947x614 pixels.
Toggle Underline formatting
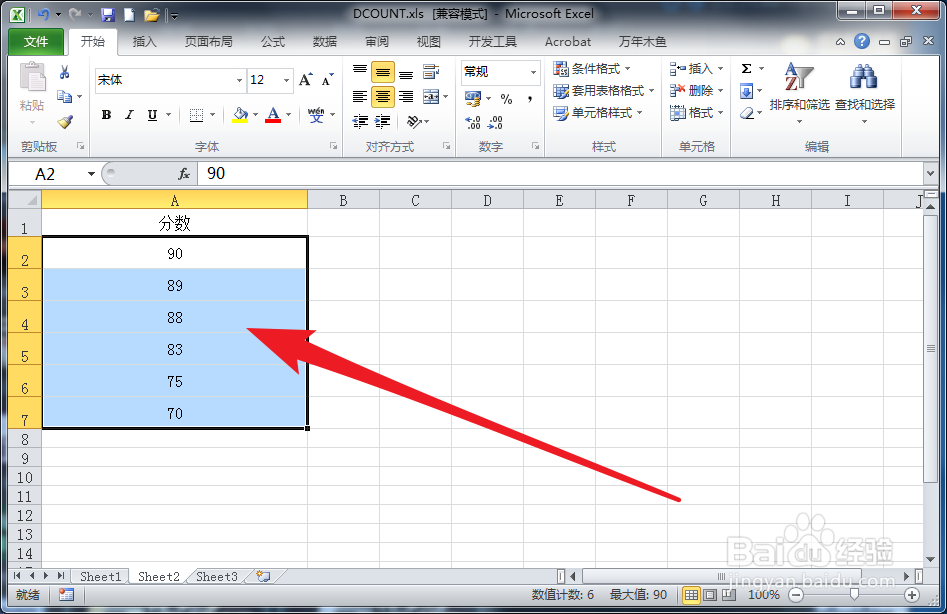152,115
